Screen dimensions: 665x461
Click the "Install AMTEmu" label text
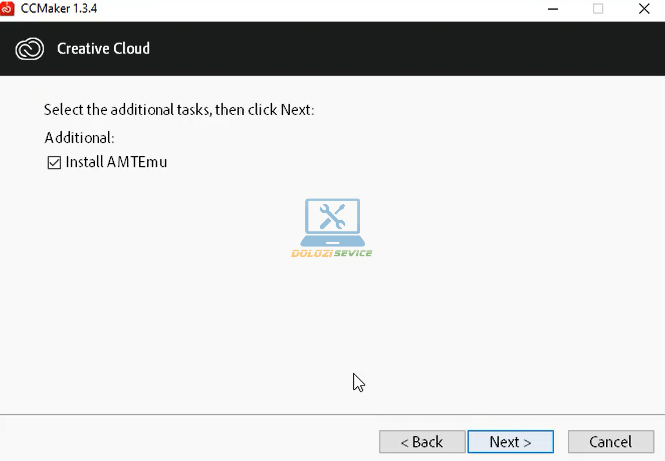click(x=116, y=162)
